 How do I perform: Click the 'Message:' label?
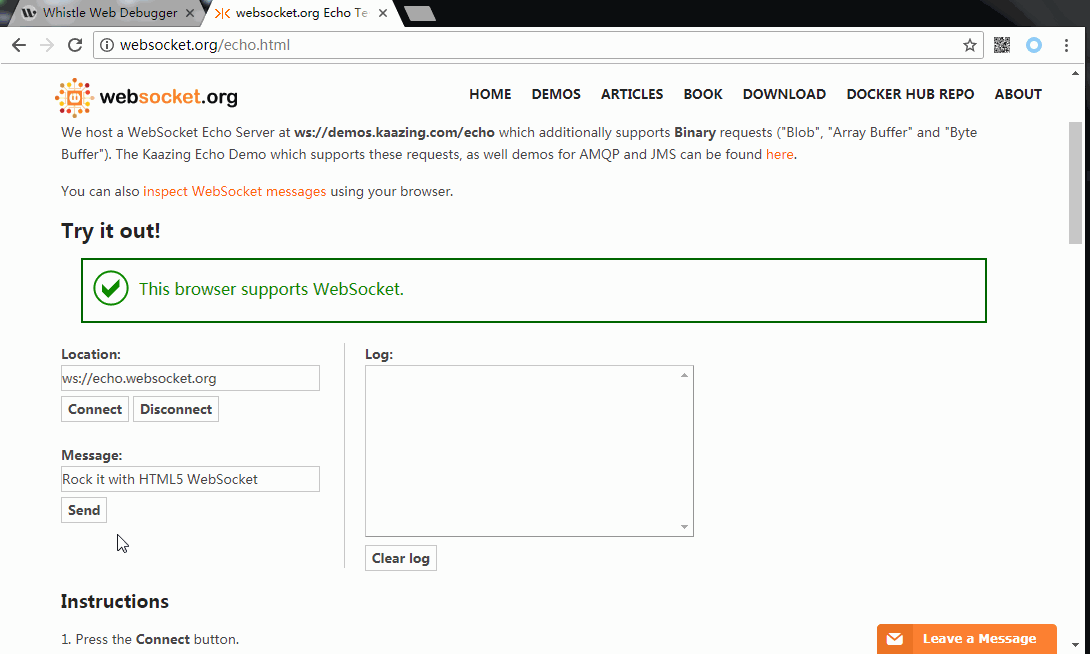[92, 455]
